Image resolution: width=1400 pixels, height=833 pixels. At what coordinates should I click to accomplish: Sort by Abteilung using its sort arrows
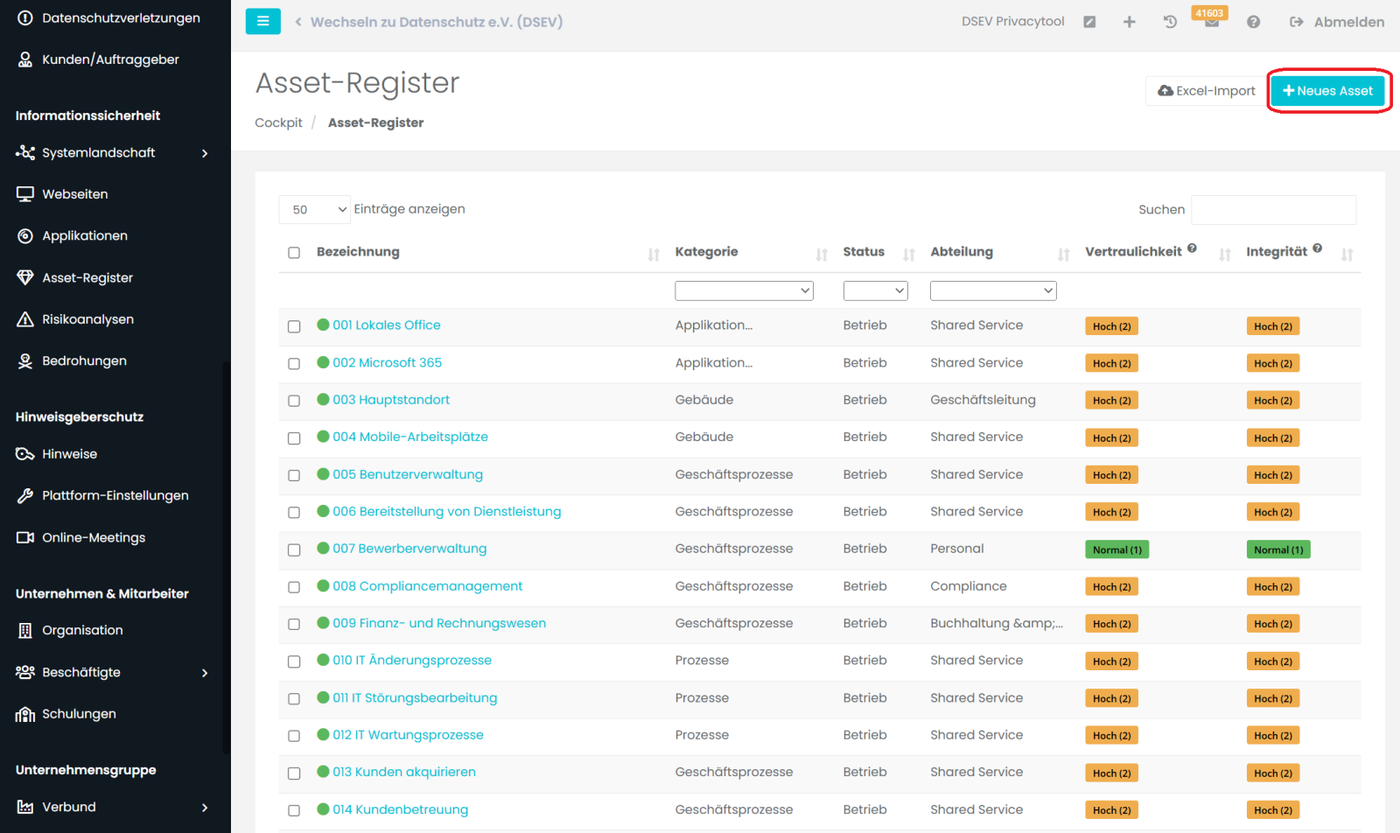click(1064, 255)
